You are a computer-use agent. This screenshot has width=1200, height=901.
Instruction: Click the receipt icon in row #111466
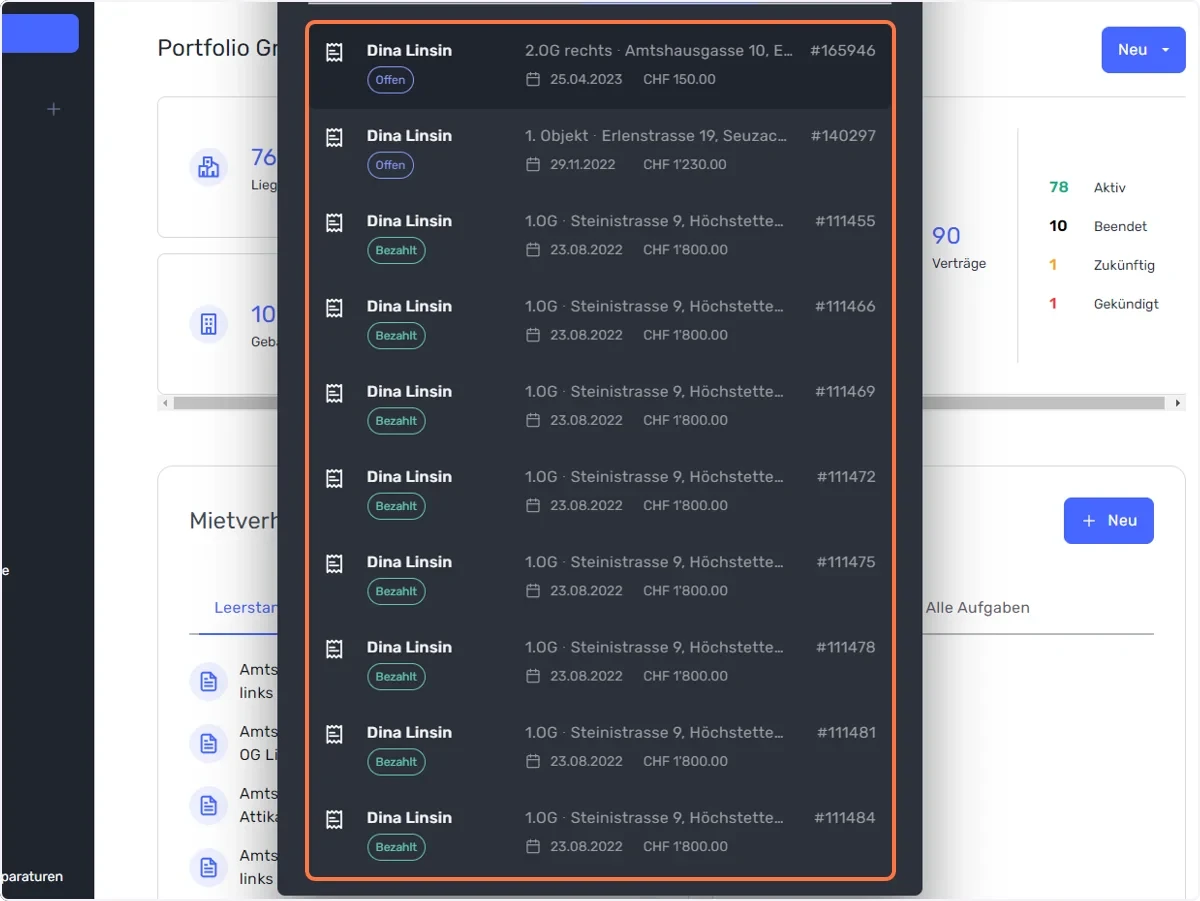(335, 308)
